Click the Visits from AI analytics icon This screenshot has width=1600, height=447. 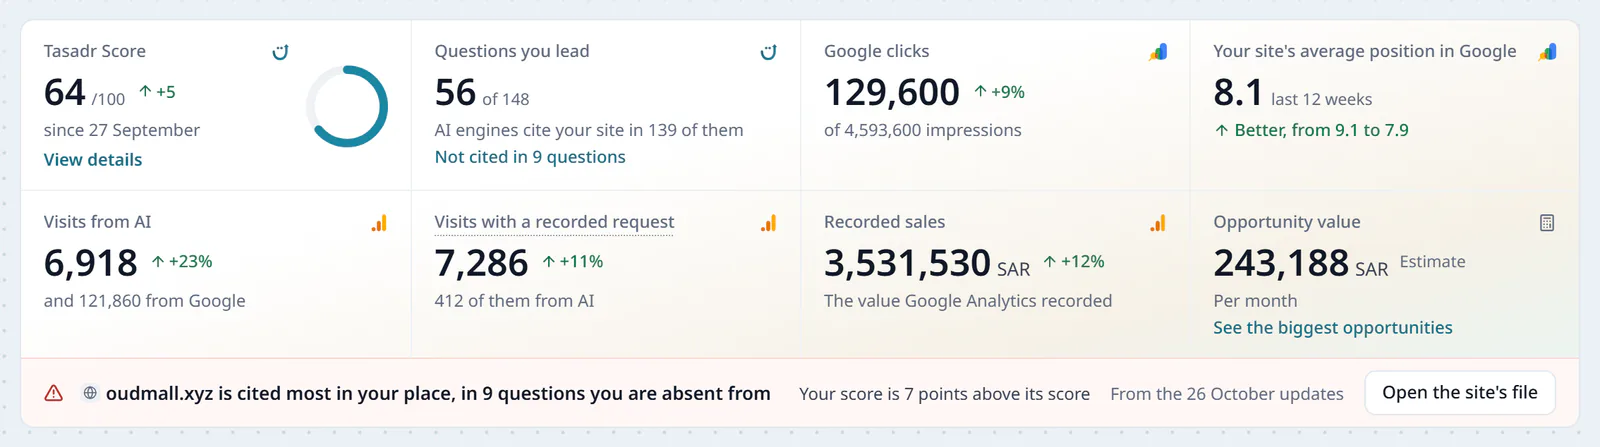click(x=379, y=223)
